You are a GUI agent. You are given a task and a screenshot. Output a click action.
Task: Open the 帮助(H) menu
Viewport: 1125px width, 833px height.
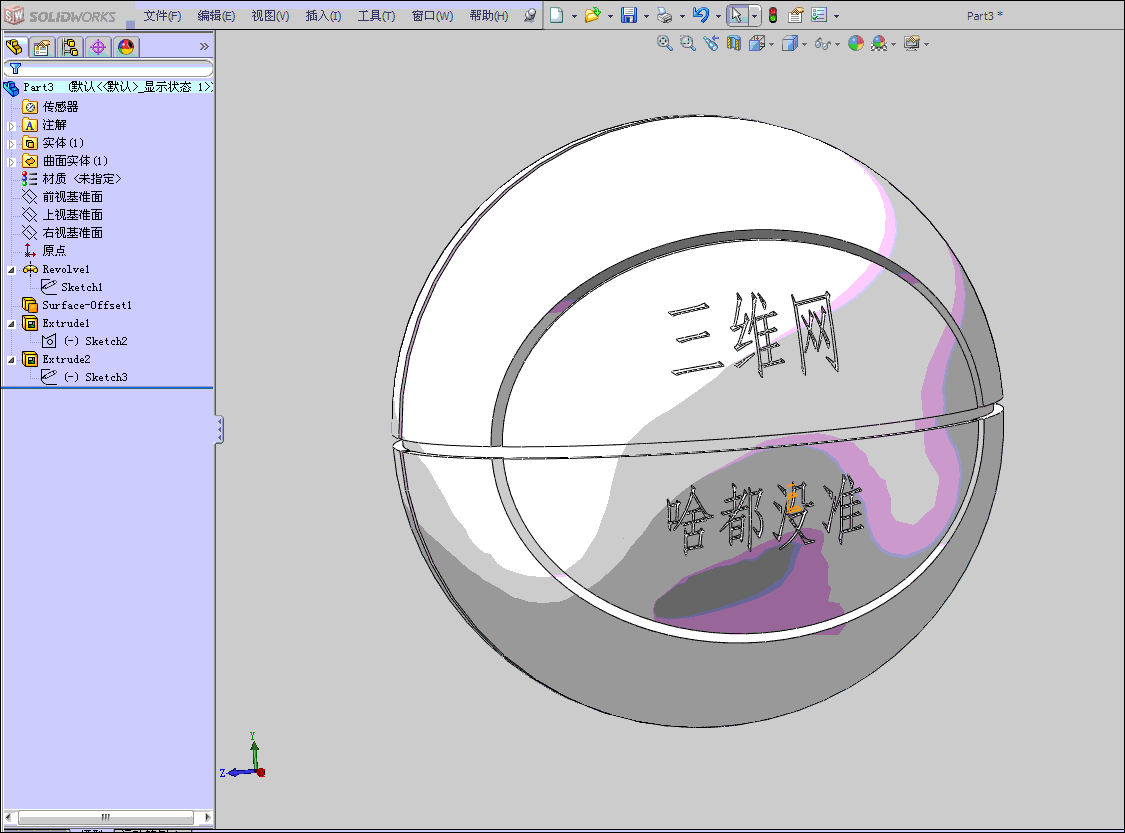[x=489, y=16]
